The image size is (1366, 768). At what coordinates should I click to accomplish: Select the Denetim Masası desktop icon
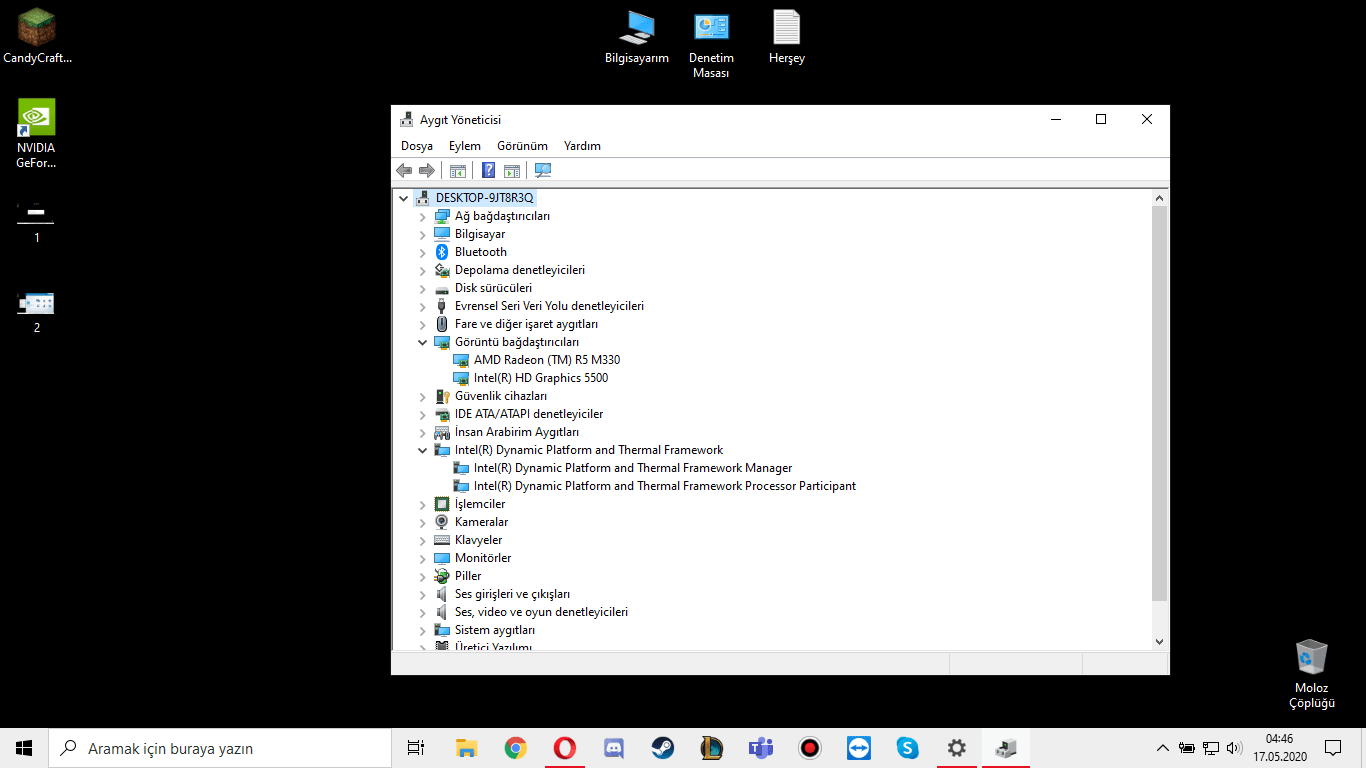tap(711, 44)
